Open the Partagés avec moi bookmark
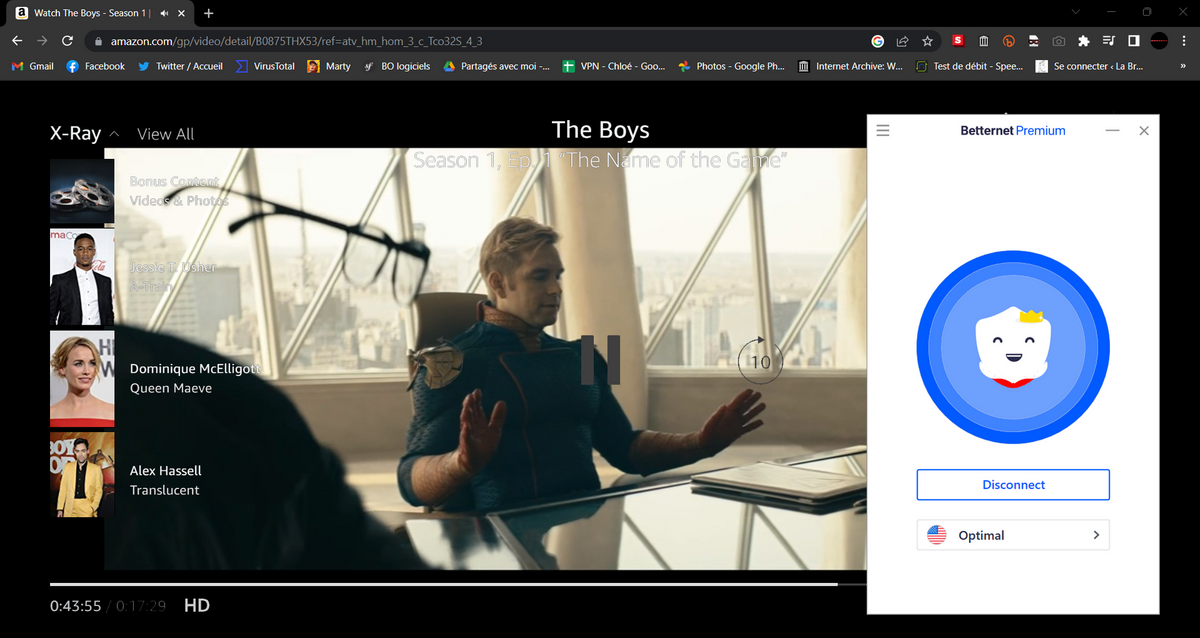 pyautogui.click(x=497, y=66)
